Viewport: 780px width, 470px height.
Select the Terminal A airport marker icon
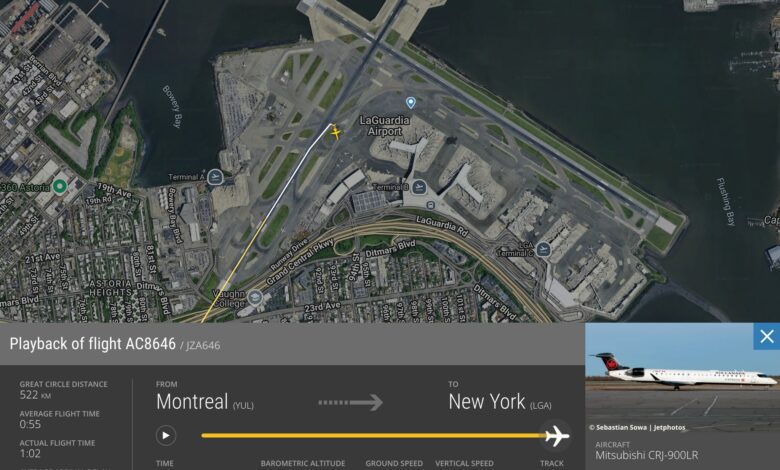pyautogui.click(x=215, y=177)
